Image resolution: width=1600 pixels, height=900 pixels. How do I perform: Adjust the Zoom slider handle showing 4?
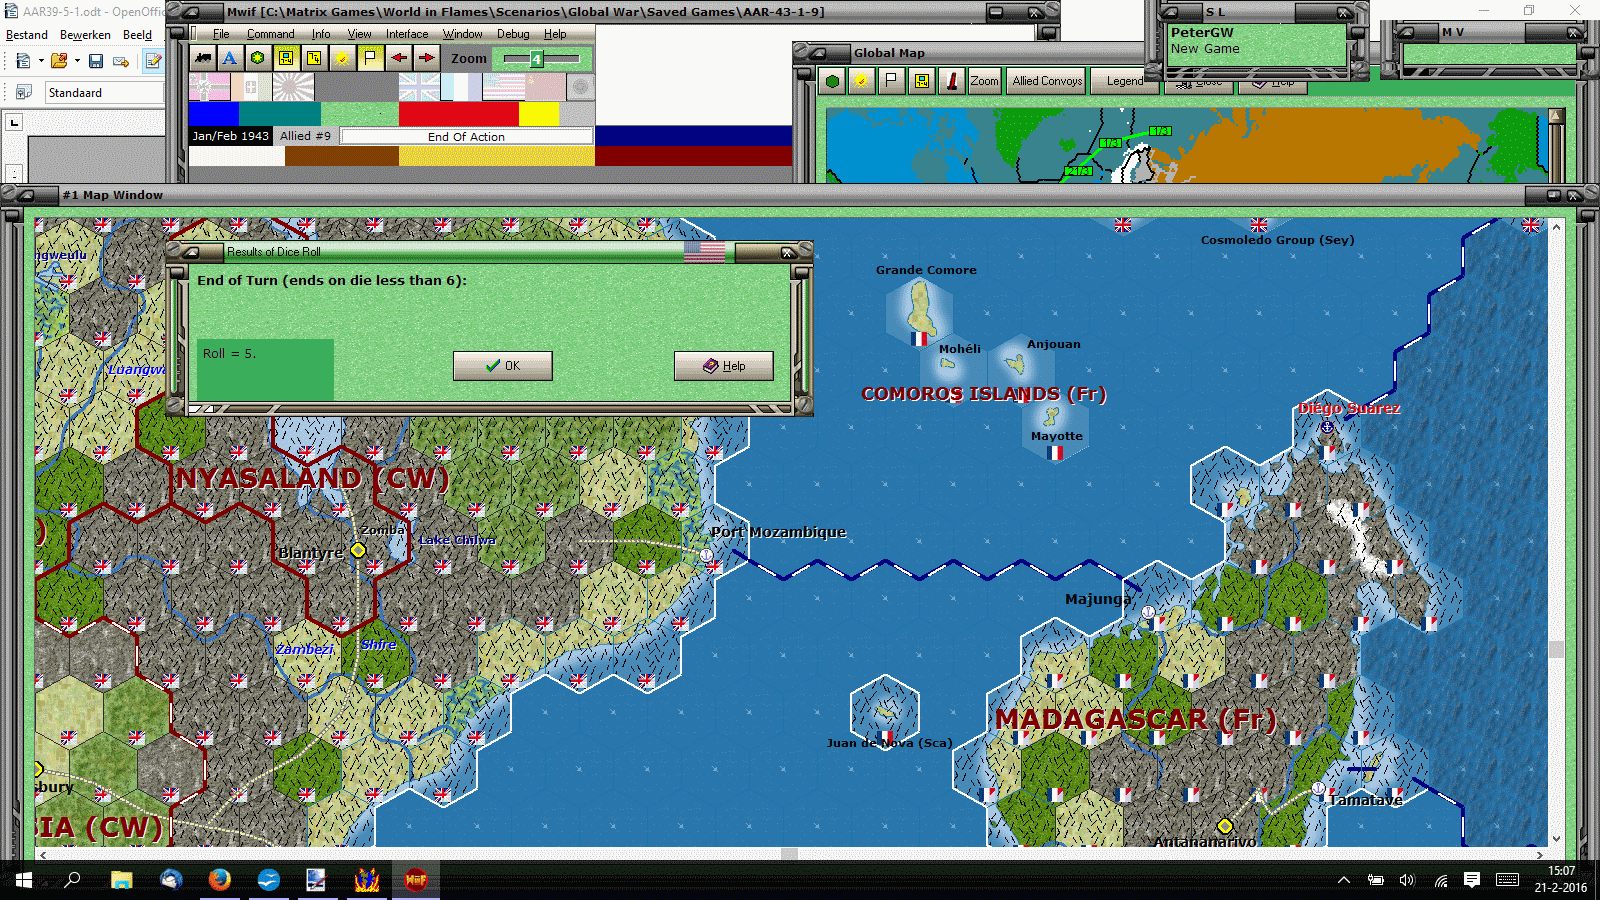pyautogui.click(x=537, y=59)
